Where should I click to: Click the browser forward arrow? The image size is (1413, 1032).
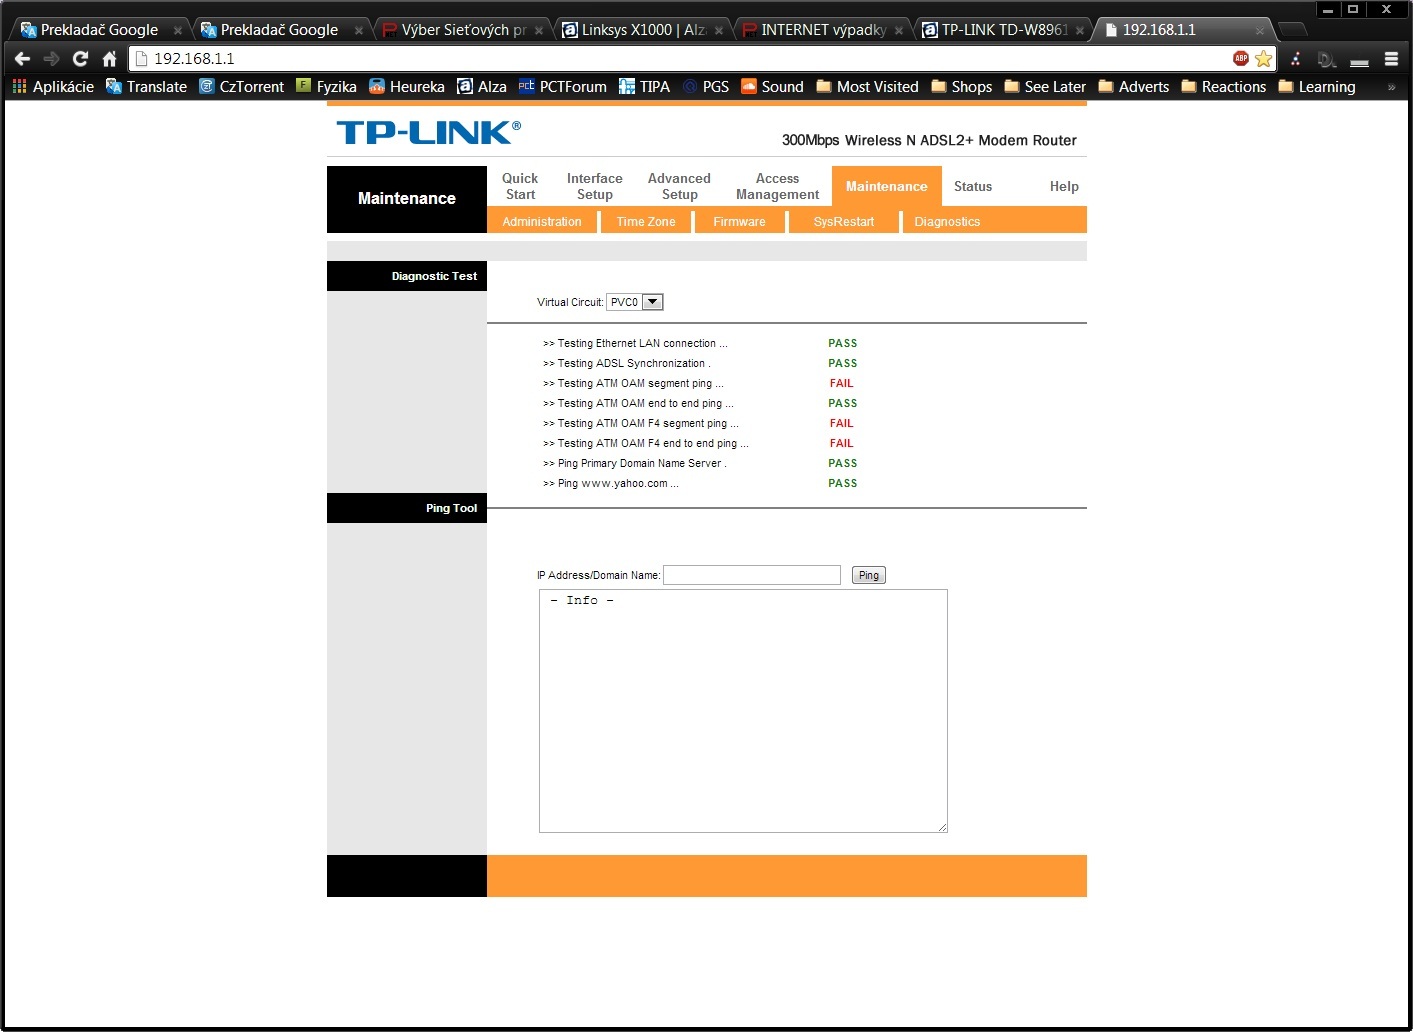[x=52, y=59]
